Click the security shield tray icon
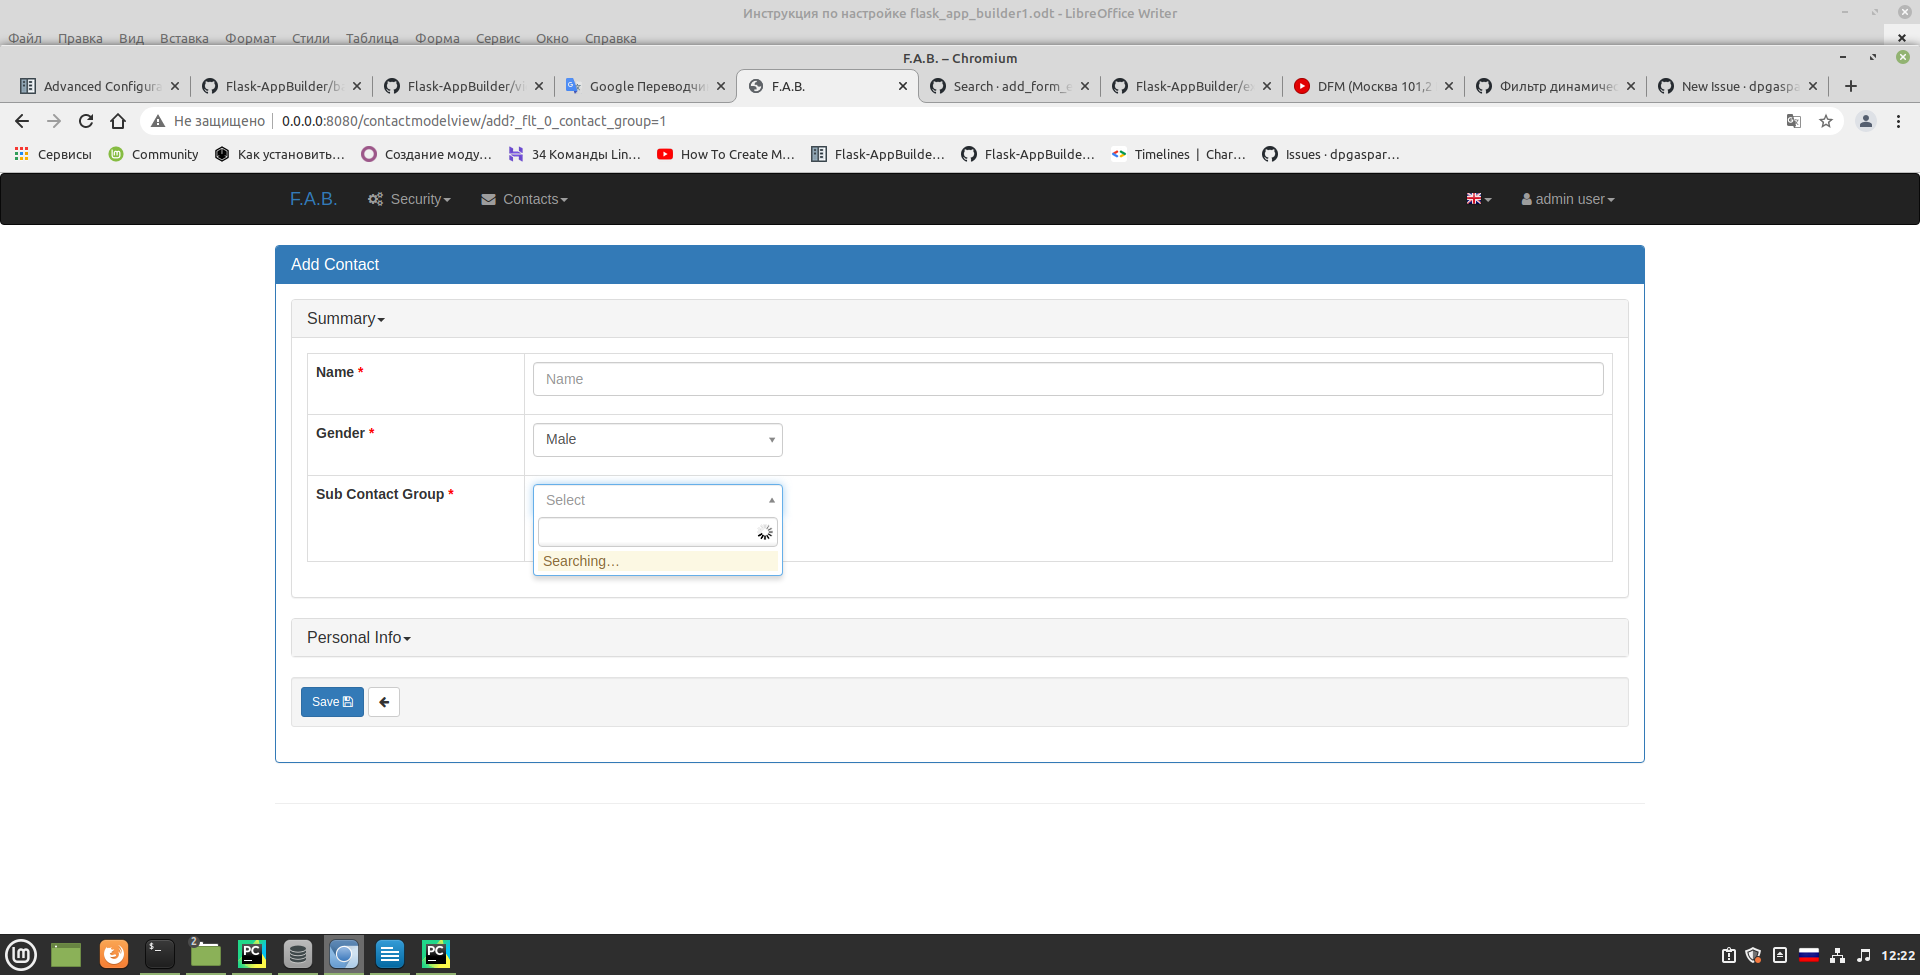The width and height of the screenshot is (1920, 975). [1753, 955]
